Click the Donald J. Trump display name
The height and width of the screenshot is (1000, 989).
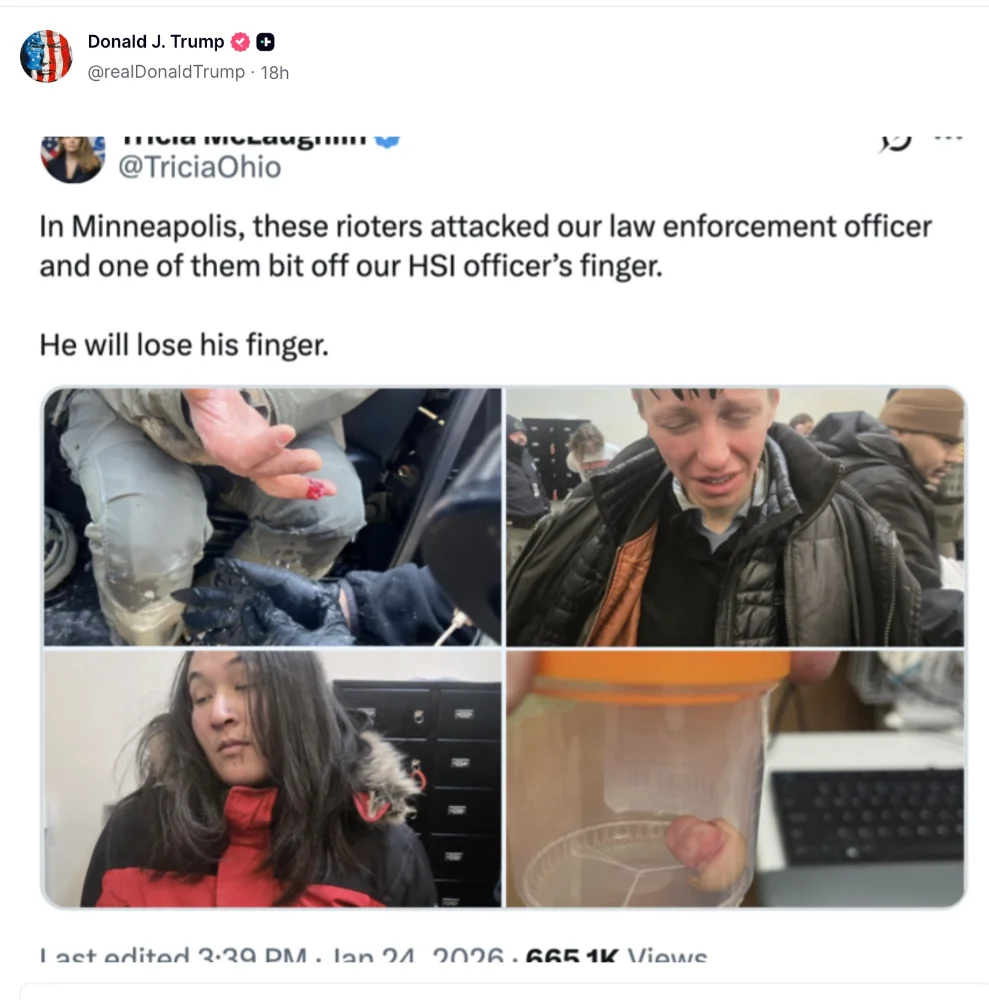point(156,41)
